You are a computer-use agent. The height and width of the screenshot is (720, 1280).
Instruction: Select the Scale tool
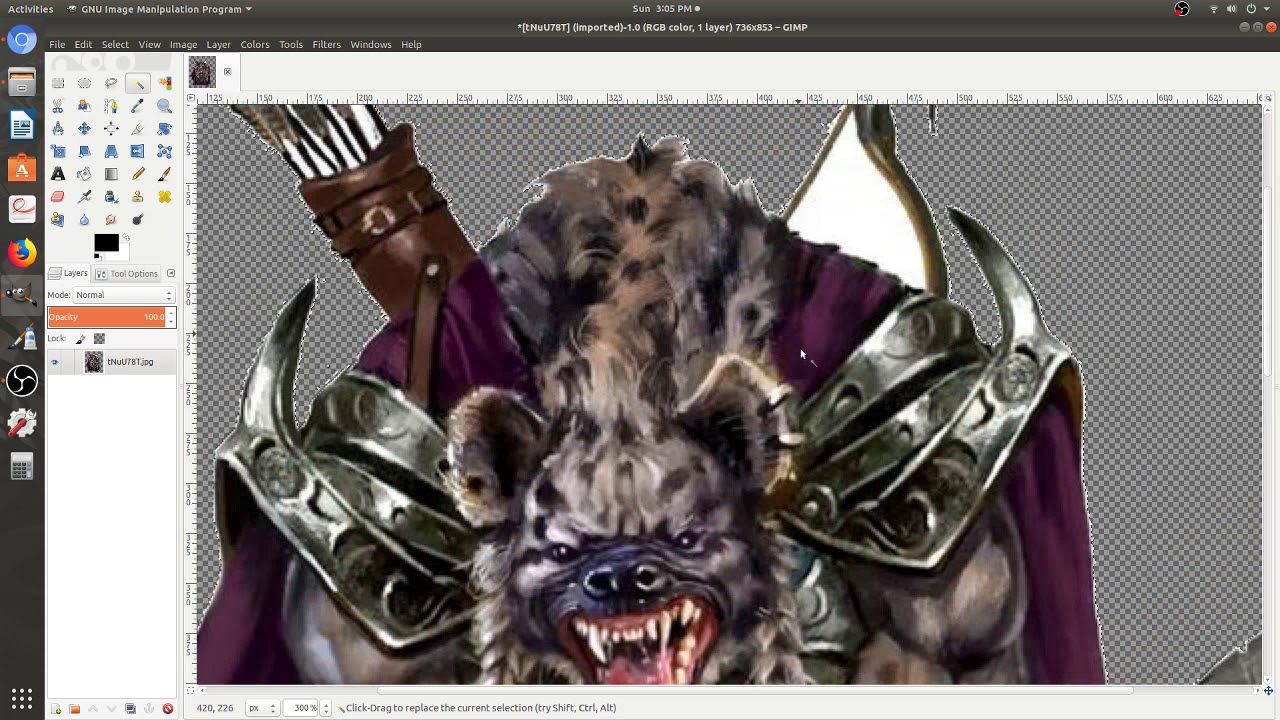(58, 152)
